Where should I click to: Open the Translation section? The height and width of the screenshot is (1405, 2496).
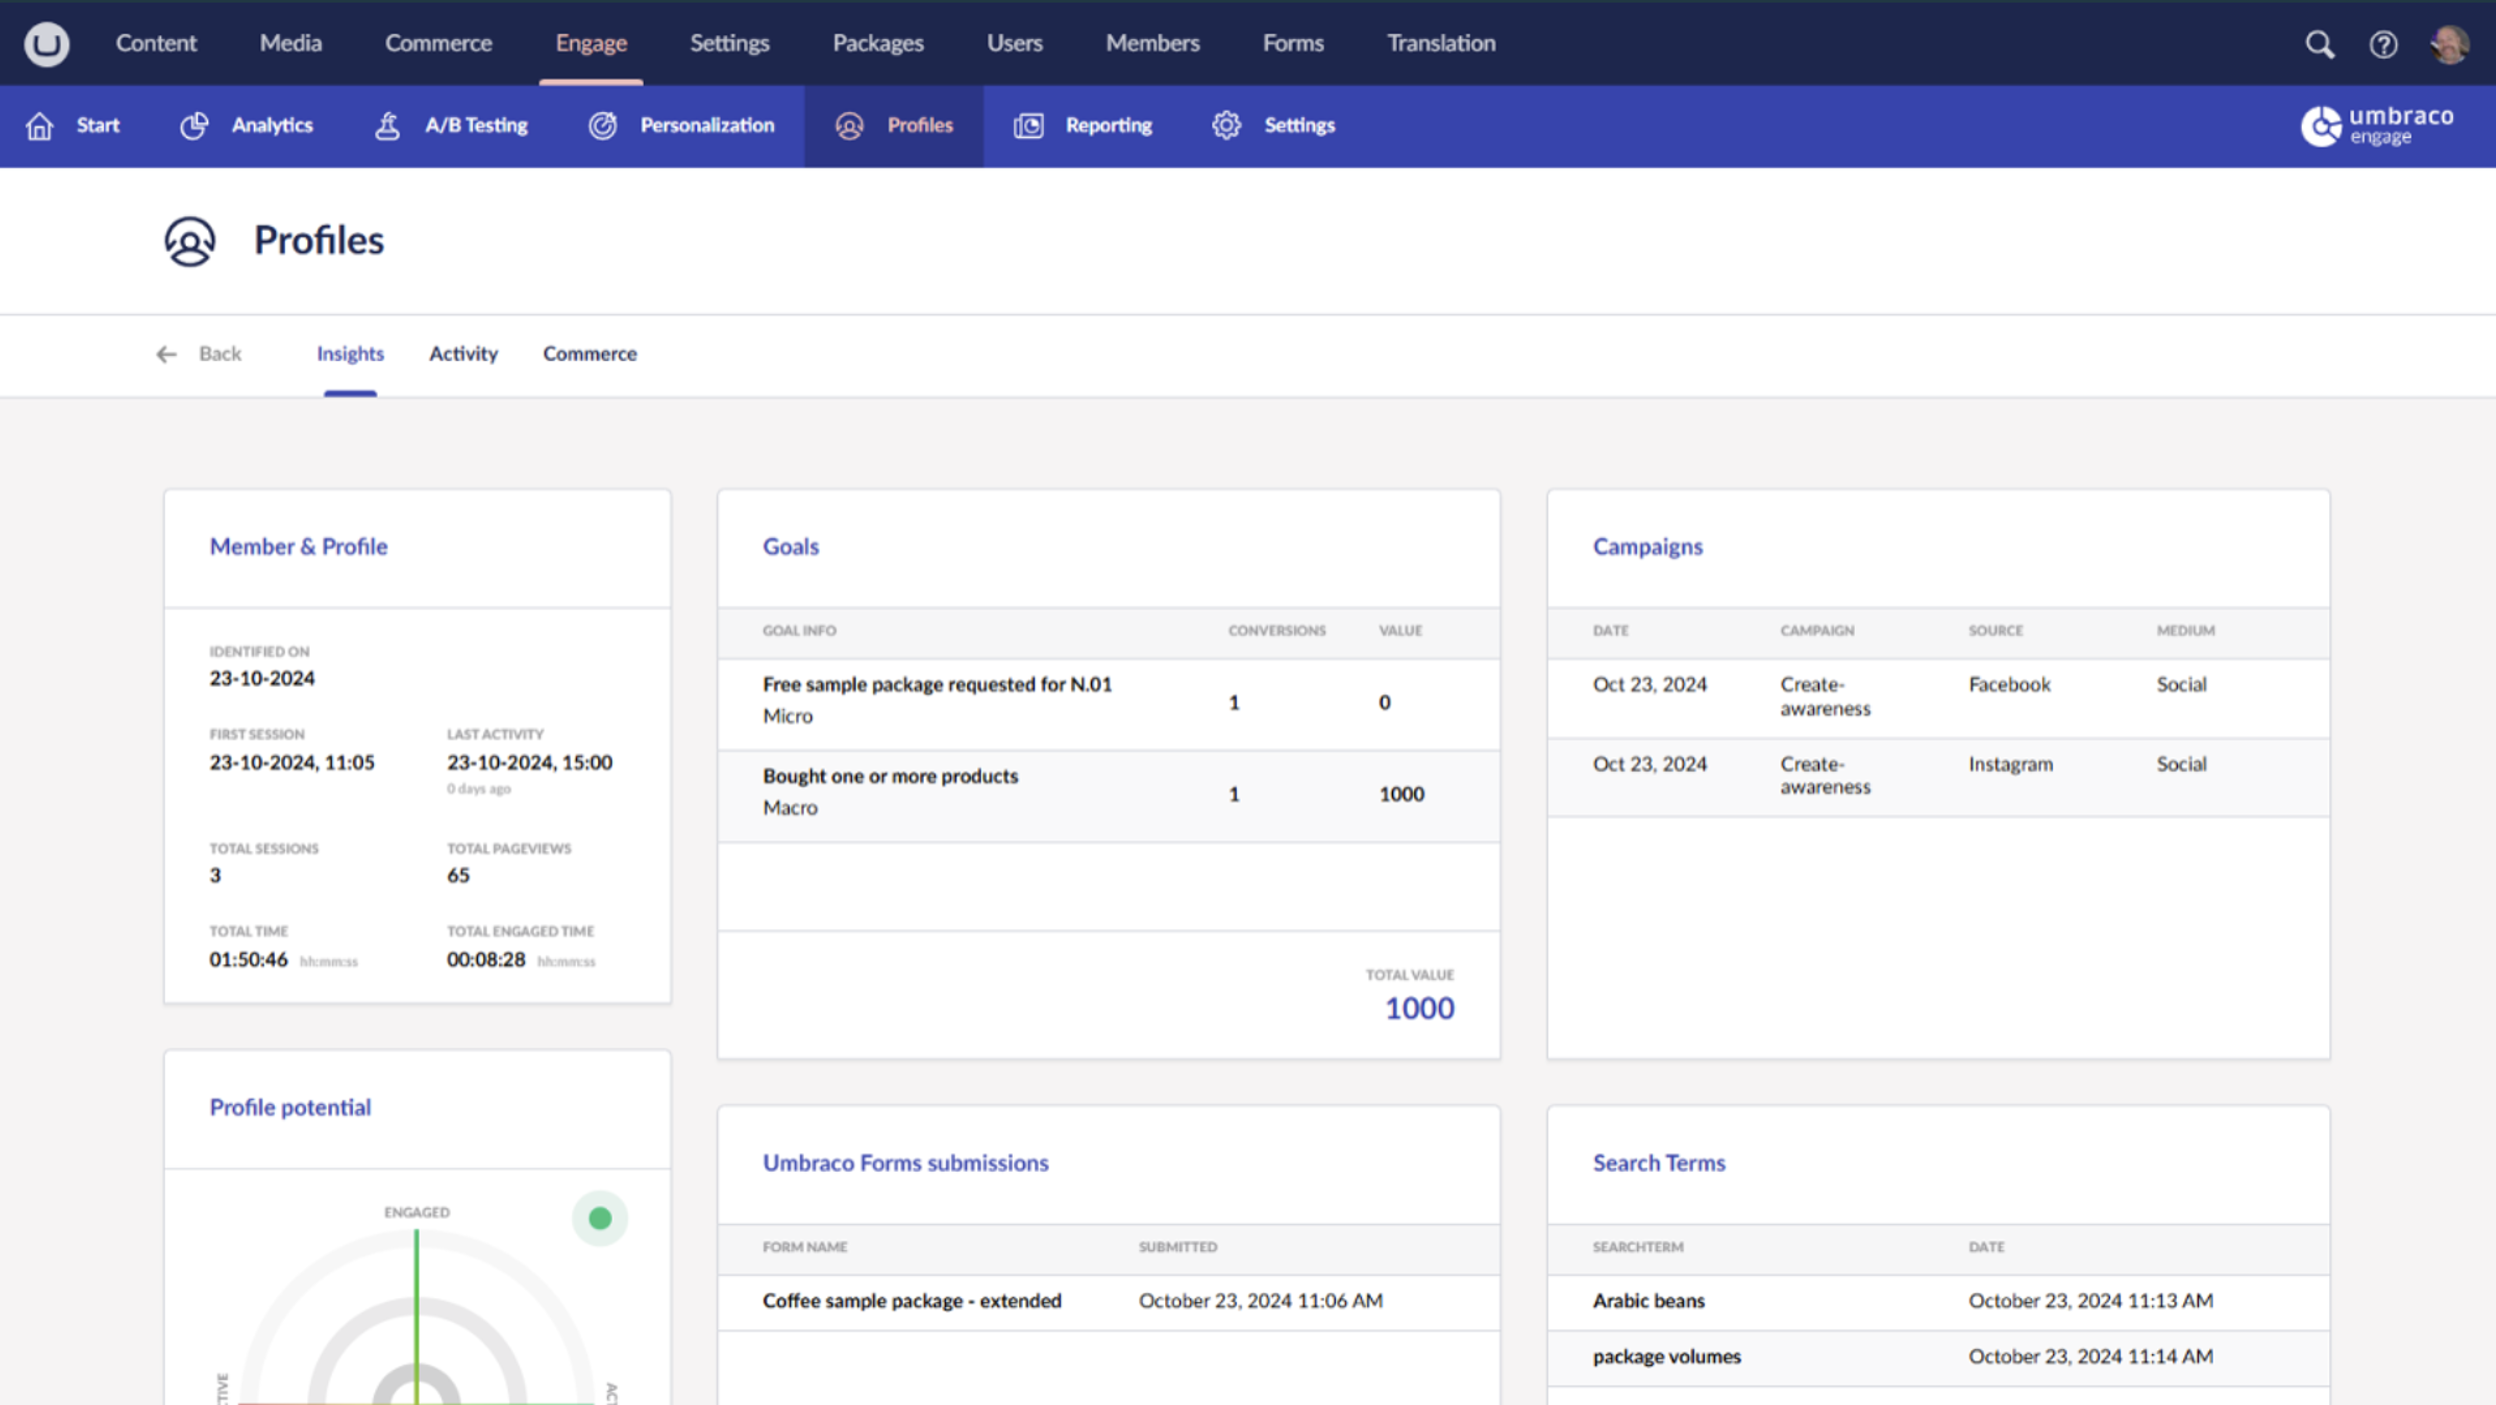(x=1441, y=43)
